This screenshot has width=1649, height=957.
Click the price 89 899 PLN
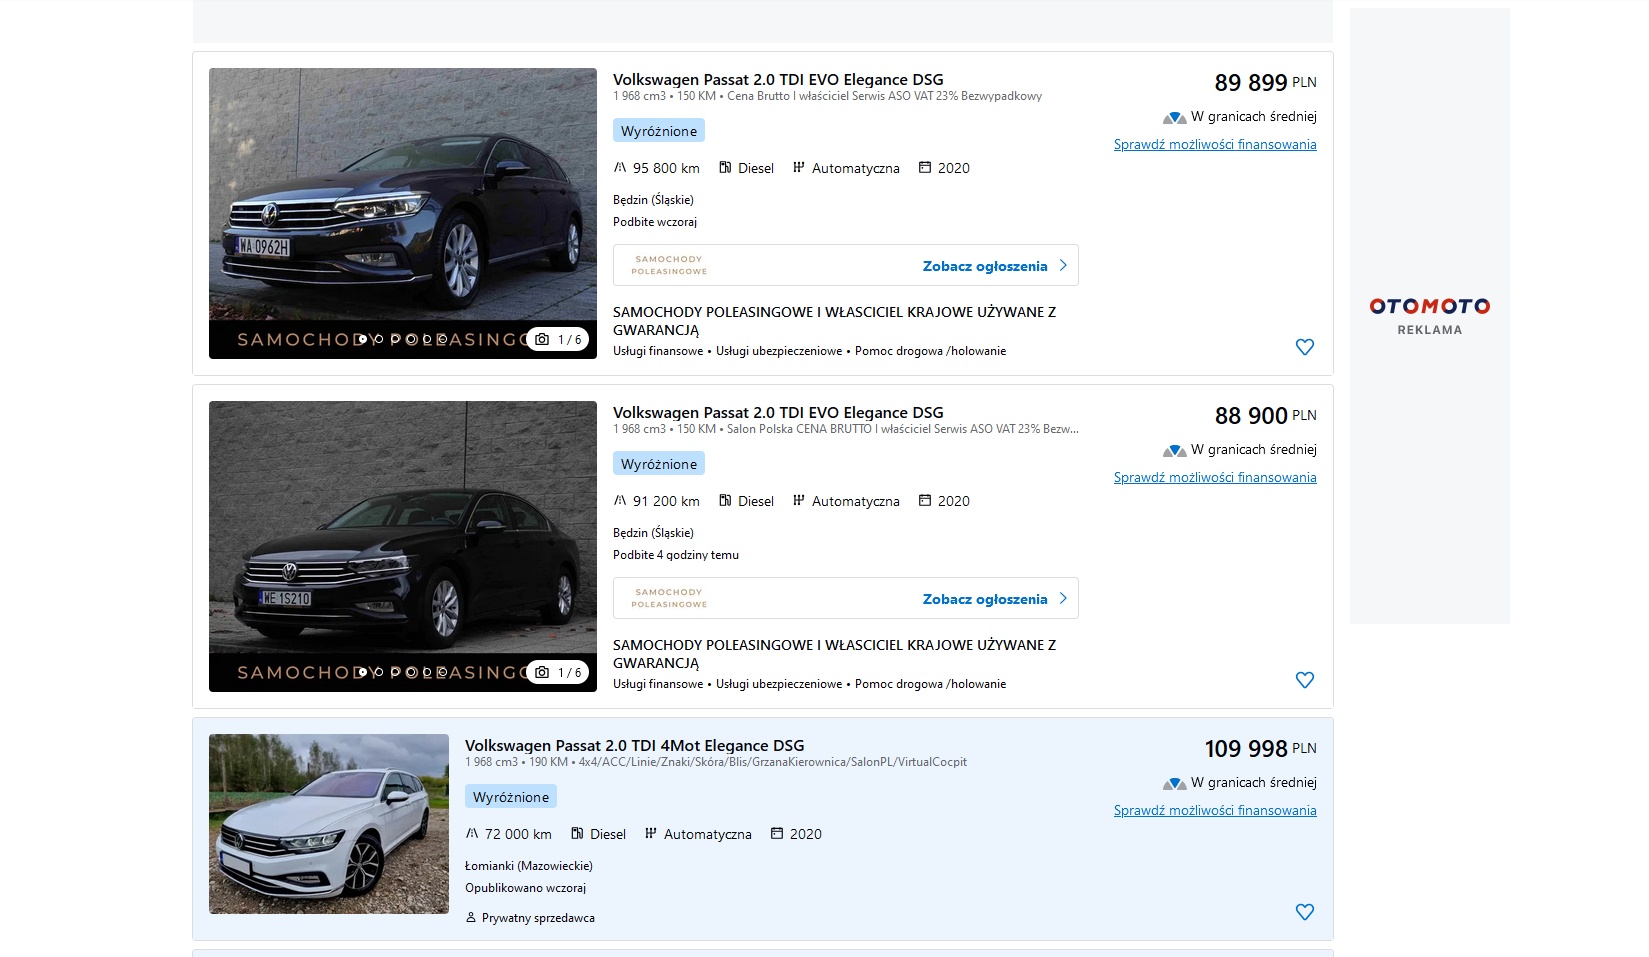(1265, 83)
